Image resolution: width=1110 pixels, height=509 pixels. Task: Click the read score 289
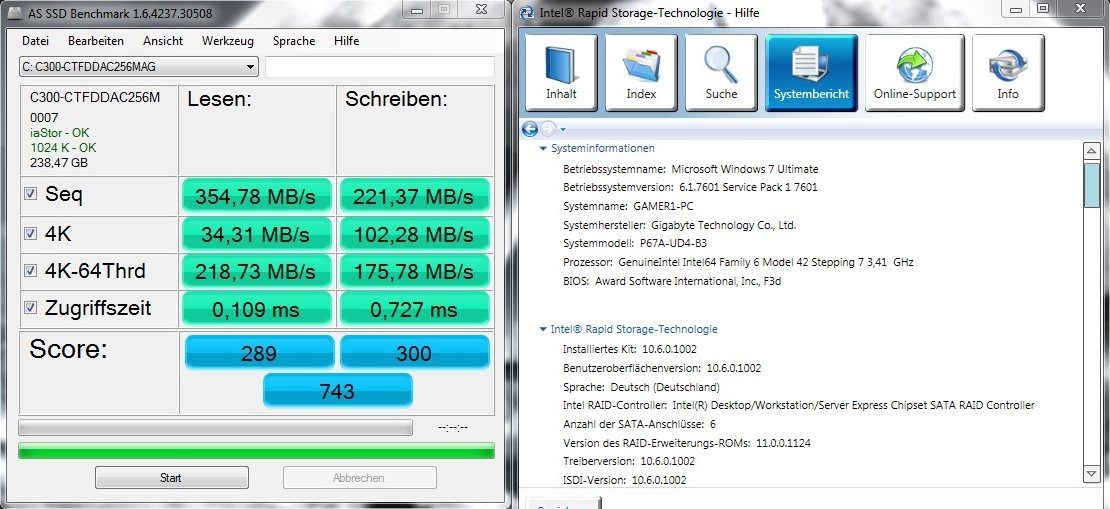(x=259, y=353)
